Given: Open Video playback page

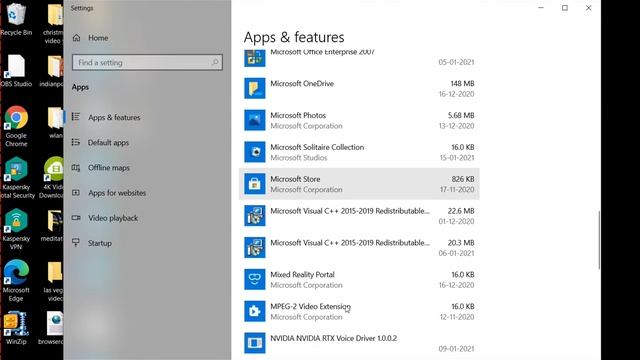Looking at the screenshot, I should 113,218.
